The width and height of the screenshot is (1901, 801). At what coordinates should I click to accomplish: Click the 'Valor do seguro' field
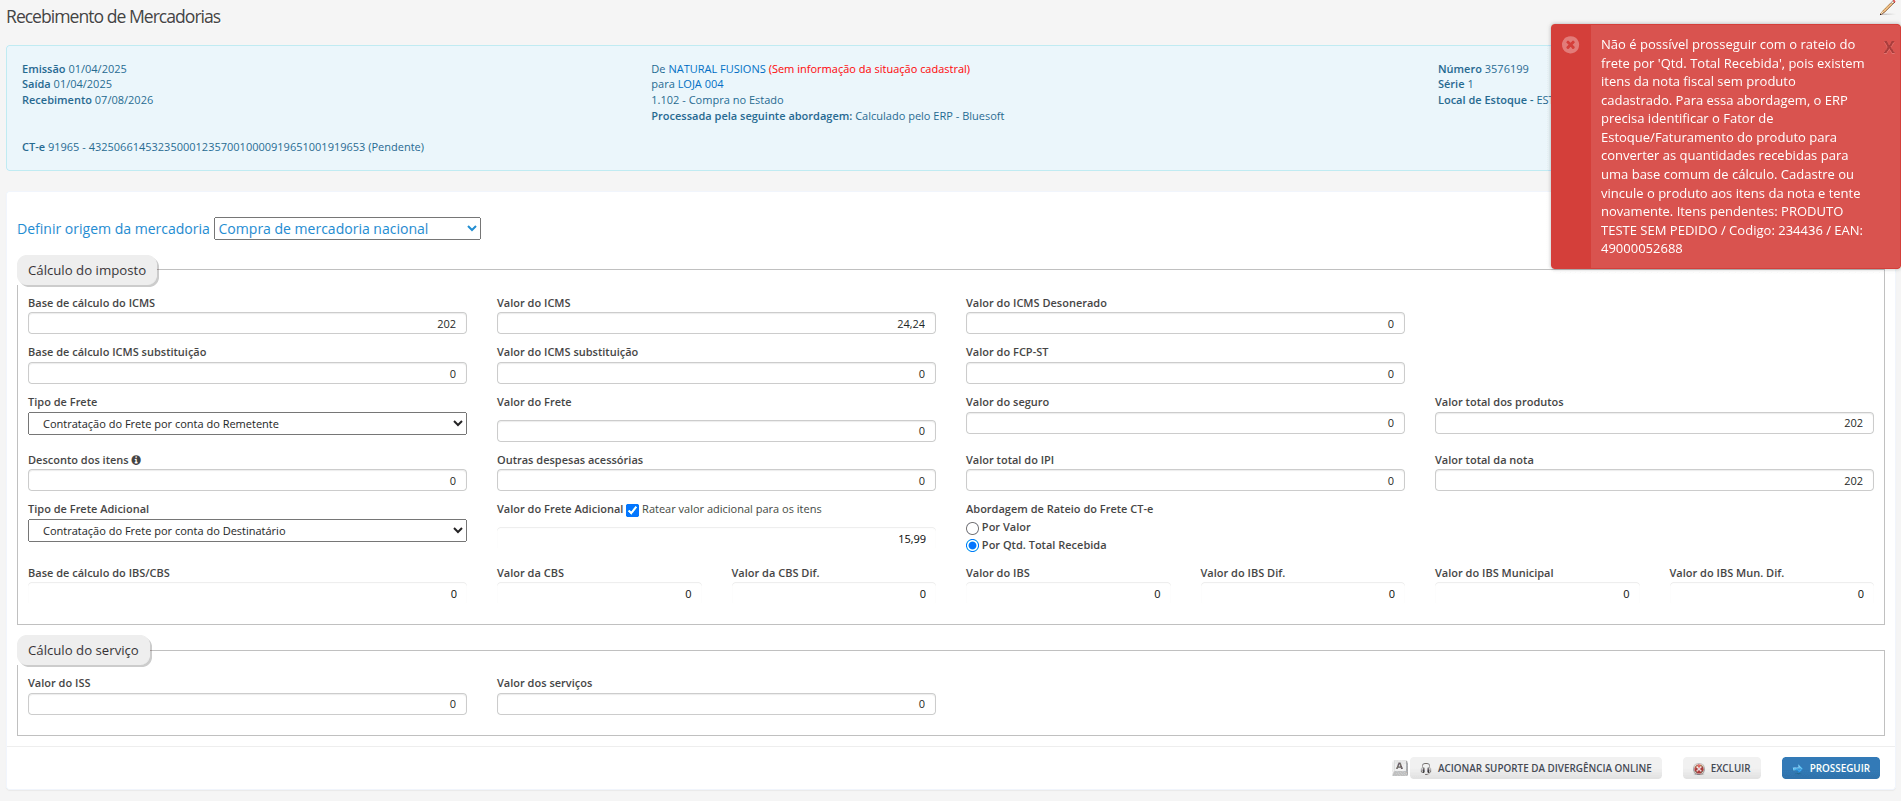[x=1185, y=423]
